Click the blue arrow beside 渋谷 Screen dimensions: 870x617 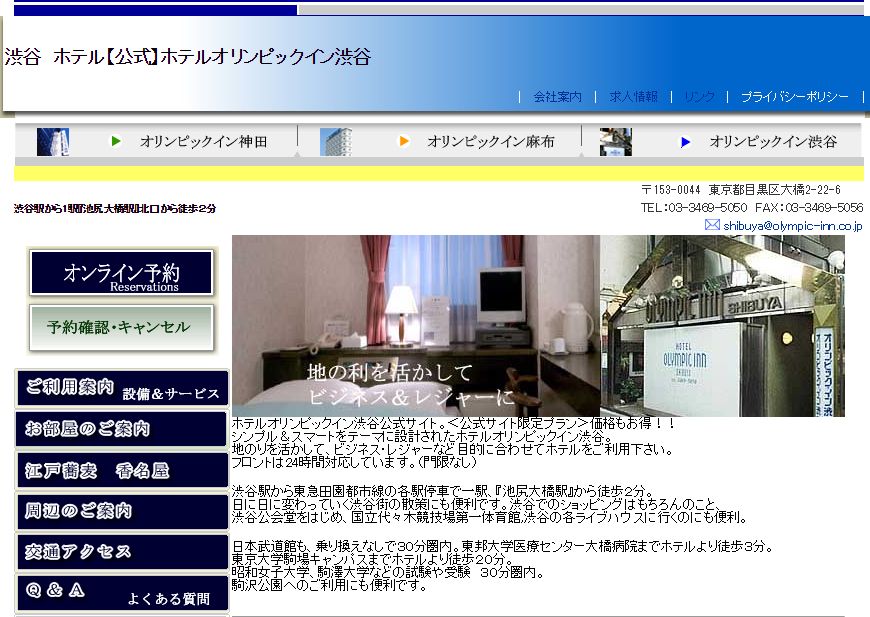click(x=685, y=142)
